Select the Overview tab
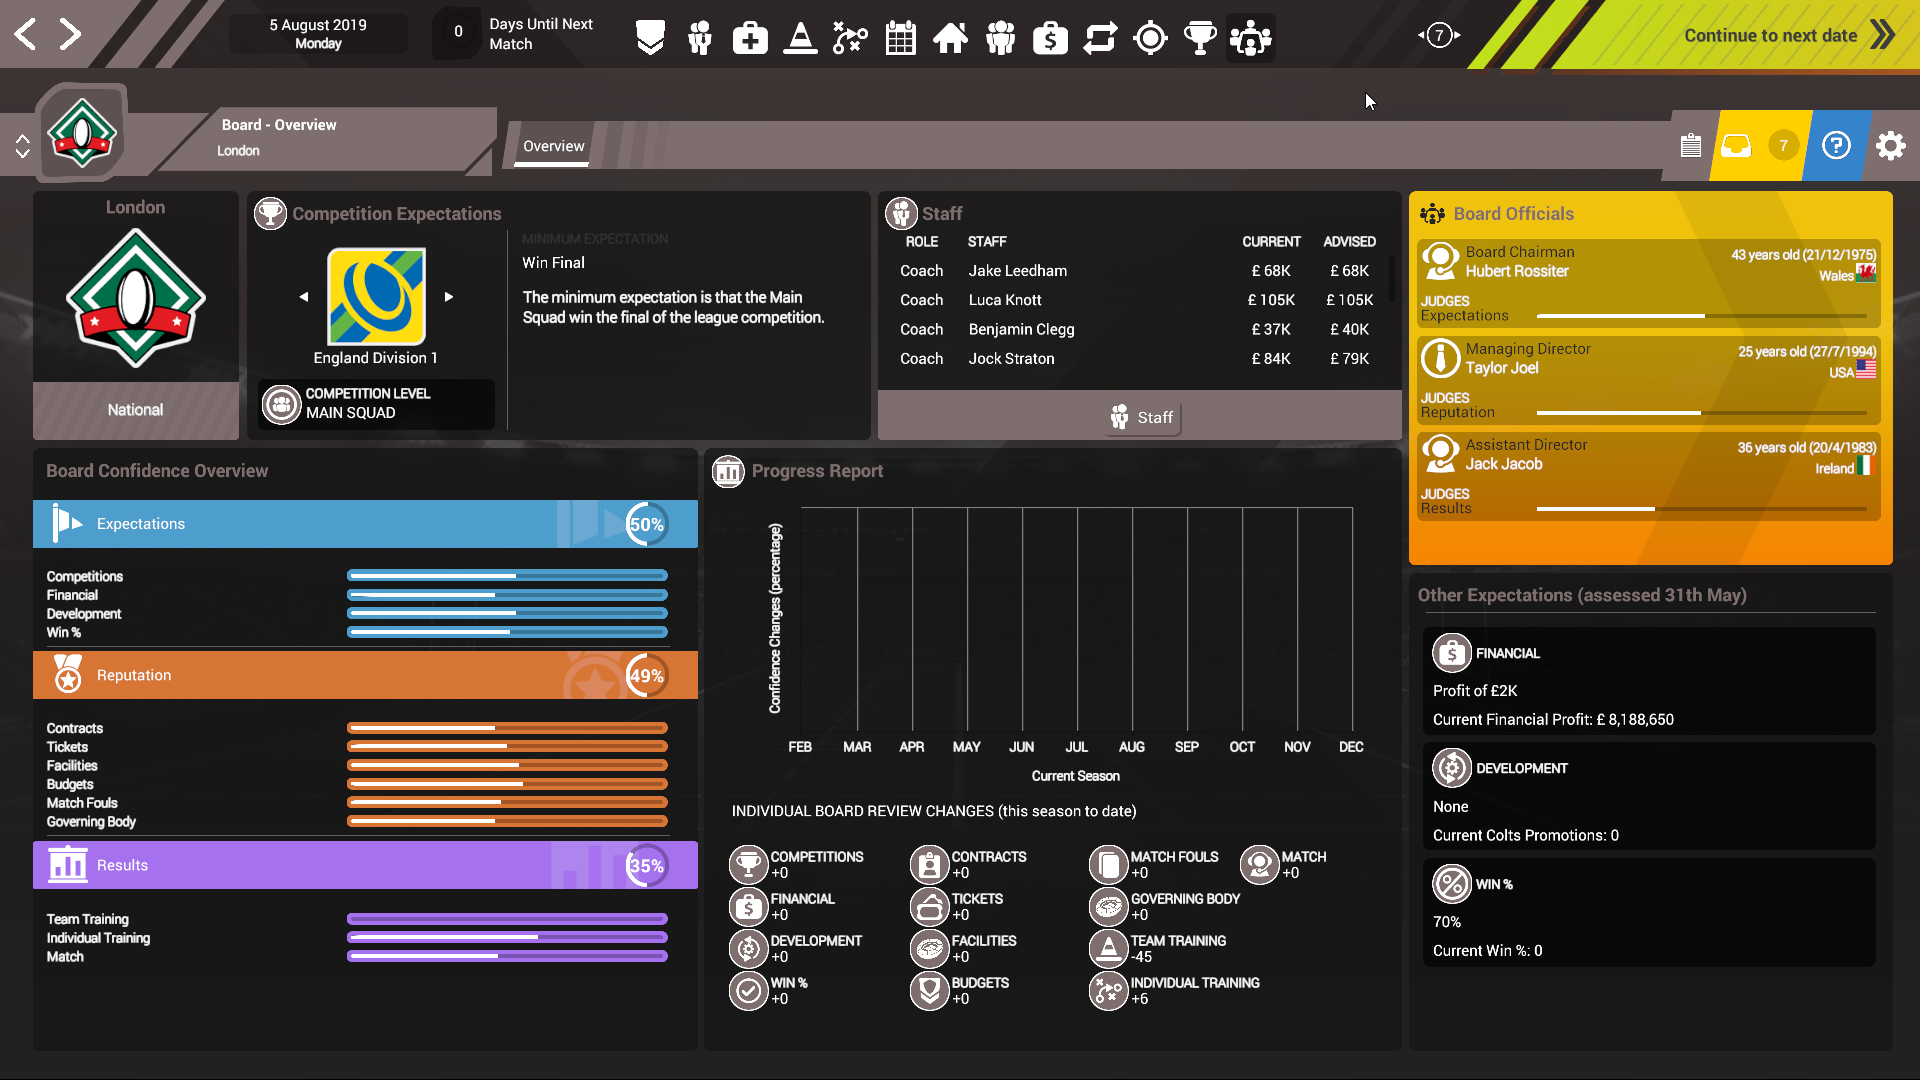 [553, 146]
